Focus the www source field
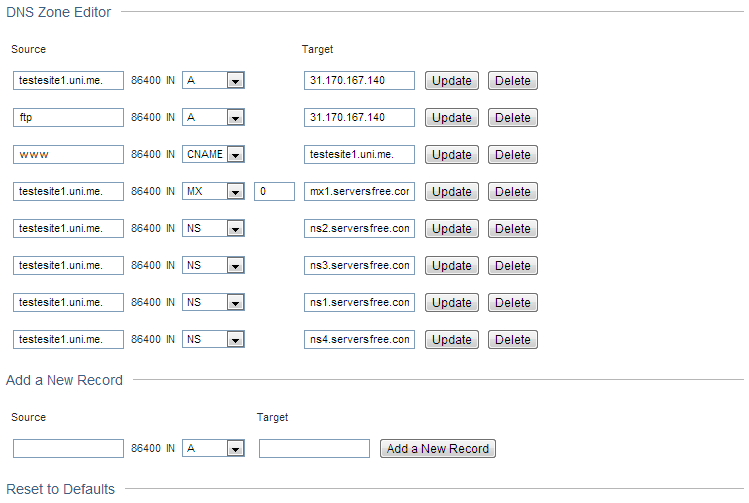Screen dimensions: 749x503 point(68,155)
